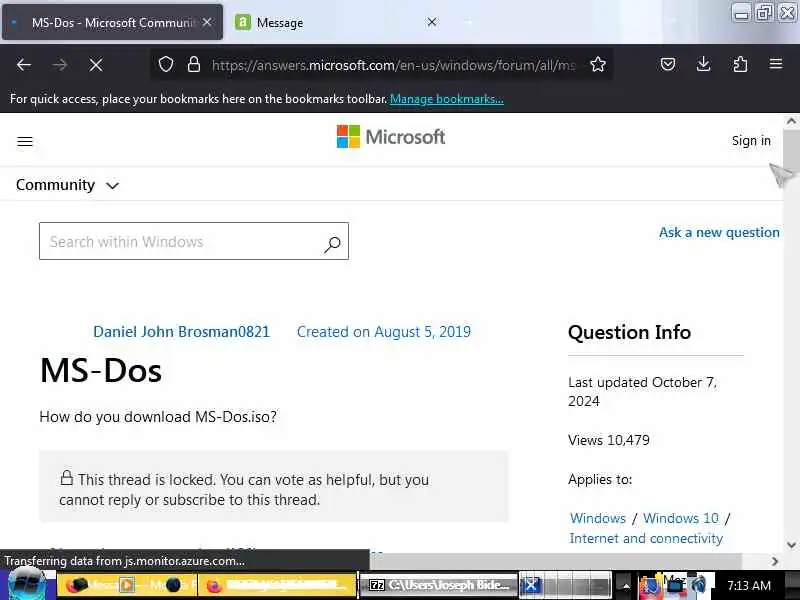
Task: Close the MS-Dos Microsoft Community tab
Action: tap(207, 22)
